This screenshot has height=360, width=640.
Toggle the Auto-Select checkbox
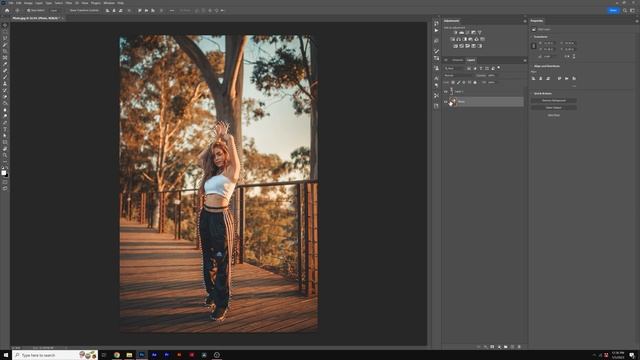click(x=28, y=10)
